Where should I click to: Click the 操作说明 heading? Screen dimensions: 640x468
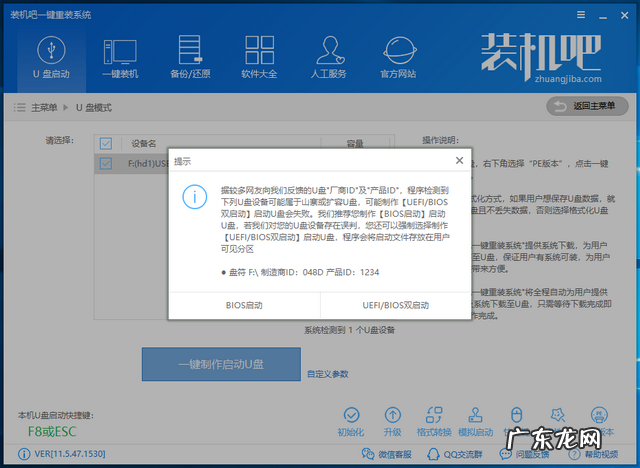tap(440, 140)
